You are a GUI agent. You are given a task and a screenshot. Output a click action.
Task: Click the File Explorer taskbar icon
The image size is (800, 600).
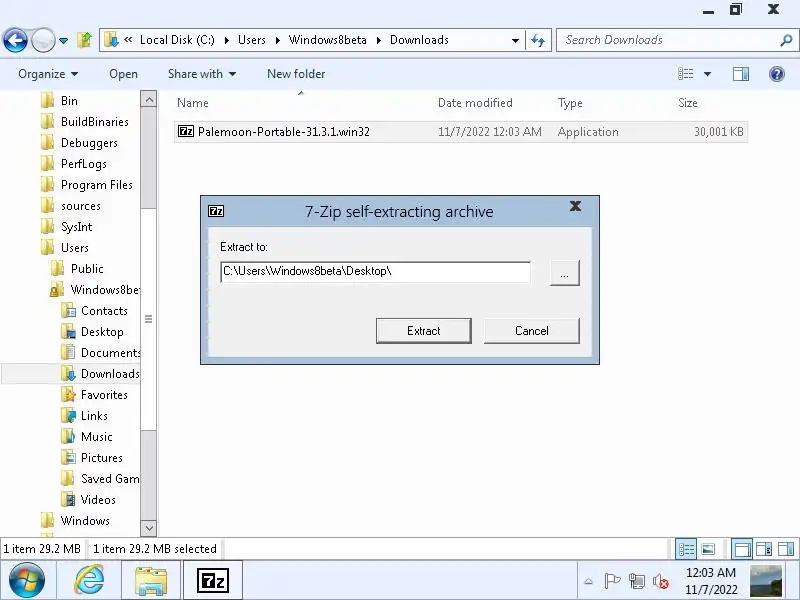[x=151, y=581]
